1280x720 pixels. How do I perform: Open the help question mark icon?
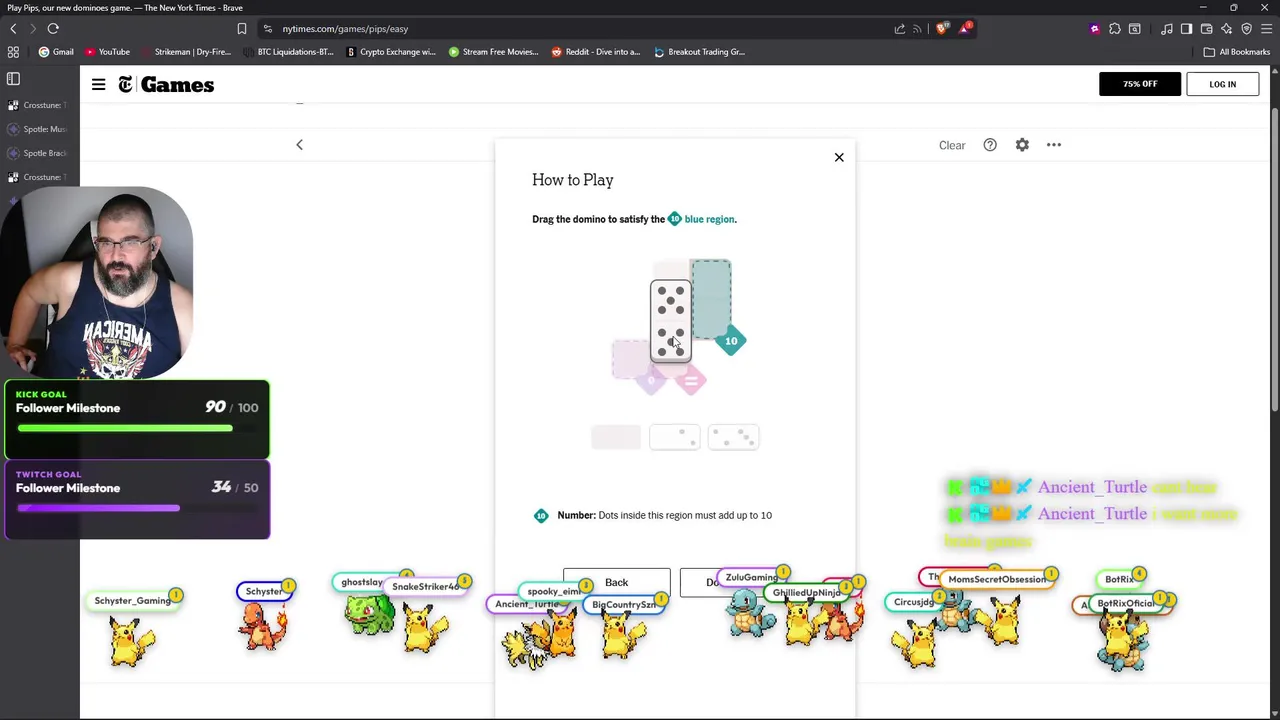pyautogui.click(x=990, y=145)
